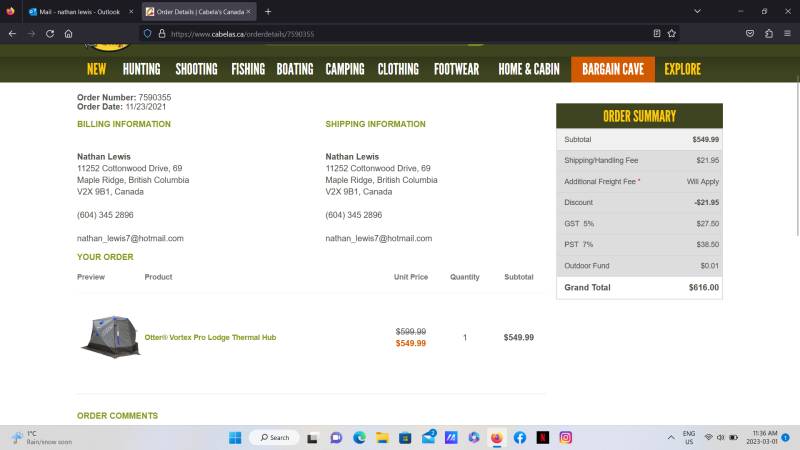Screen dimensions: 800x450
Task: Click the page vertical scrollbar
Action: 797,158
